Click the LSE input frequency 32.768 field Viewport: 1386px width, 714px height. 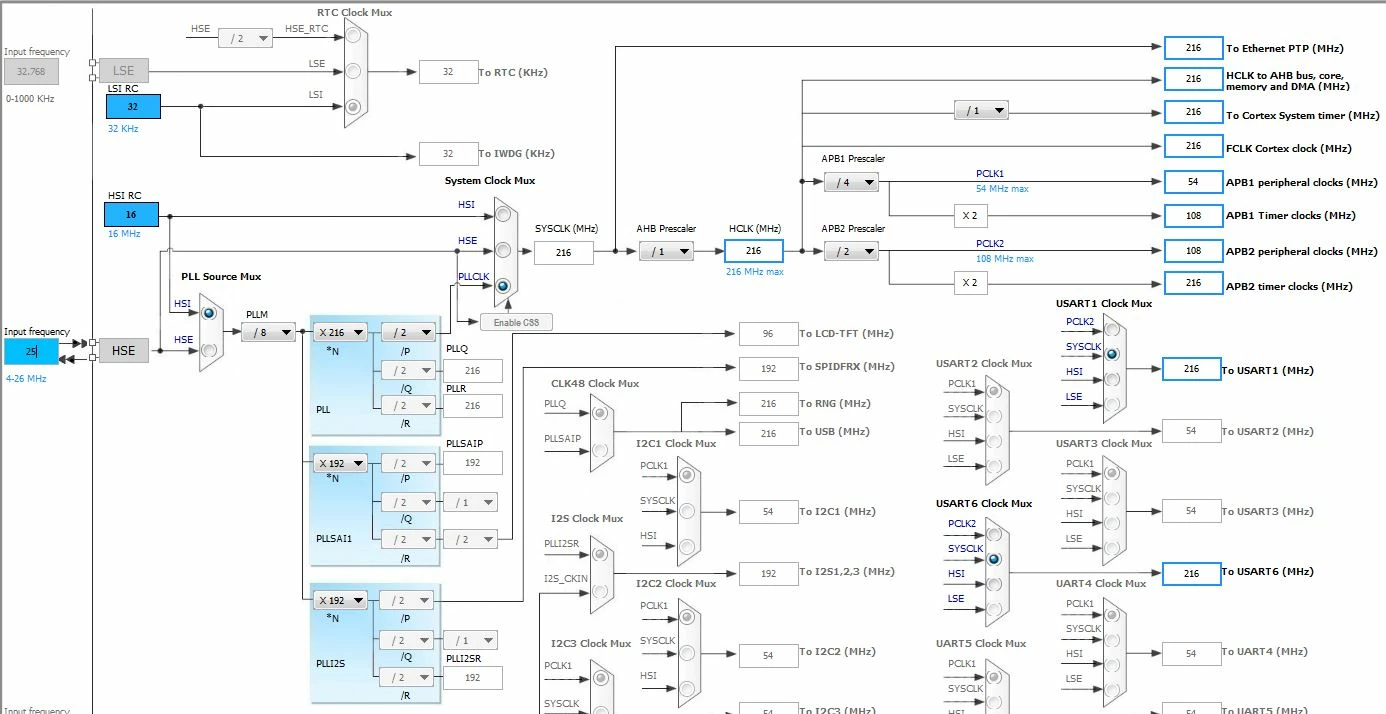point(31,71)
